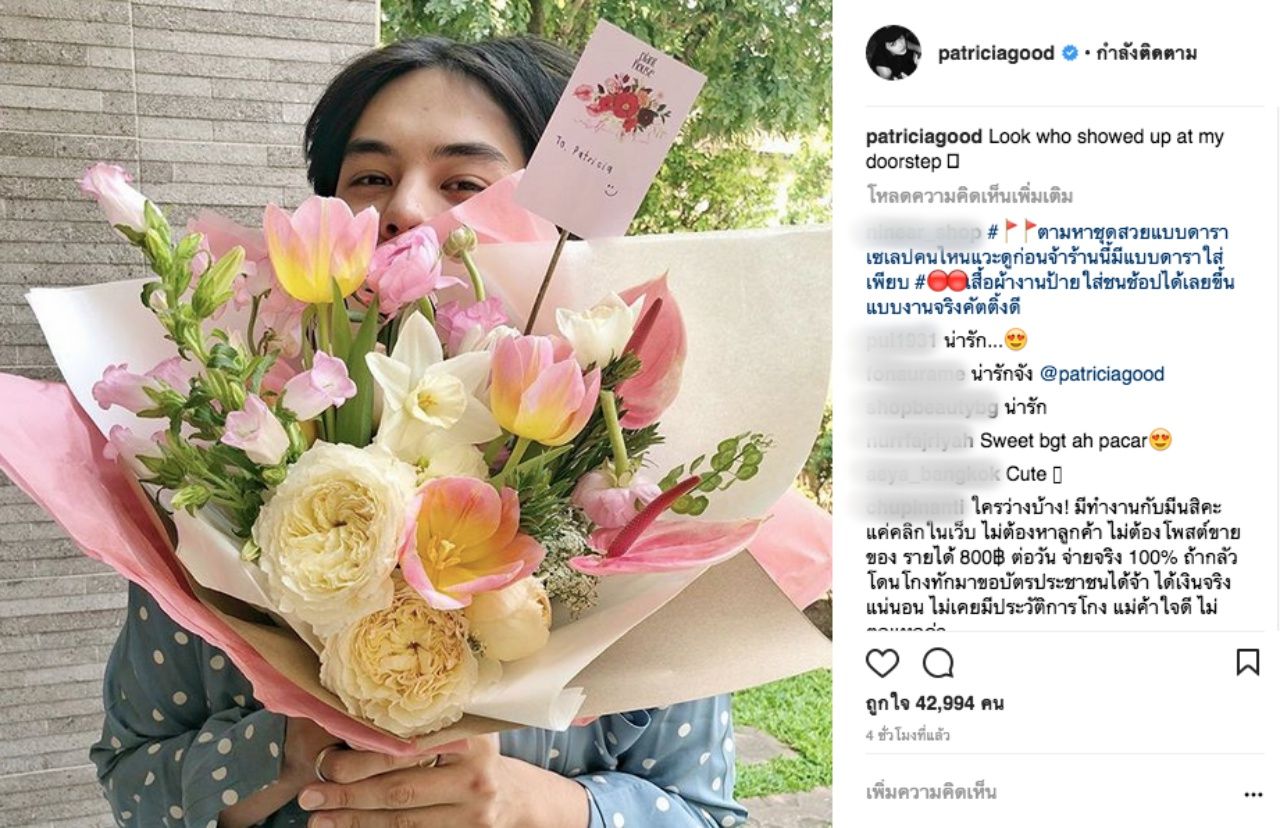The width and height of the screenshot is (1280, 828).
Task: Open the commenter profile on the Sweet bgt ah pacar comment
Action: tap(920, 440)
